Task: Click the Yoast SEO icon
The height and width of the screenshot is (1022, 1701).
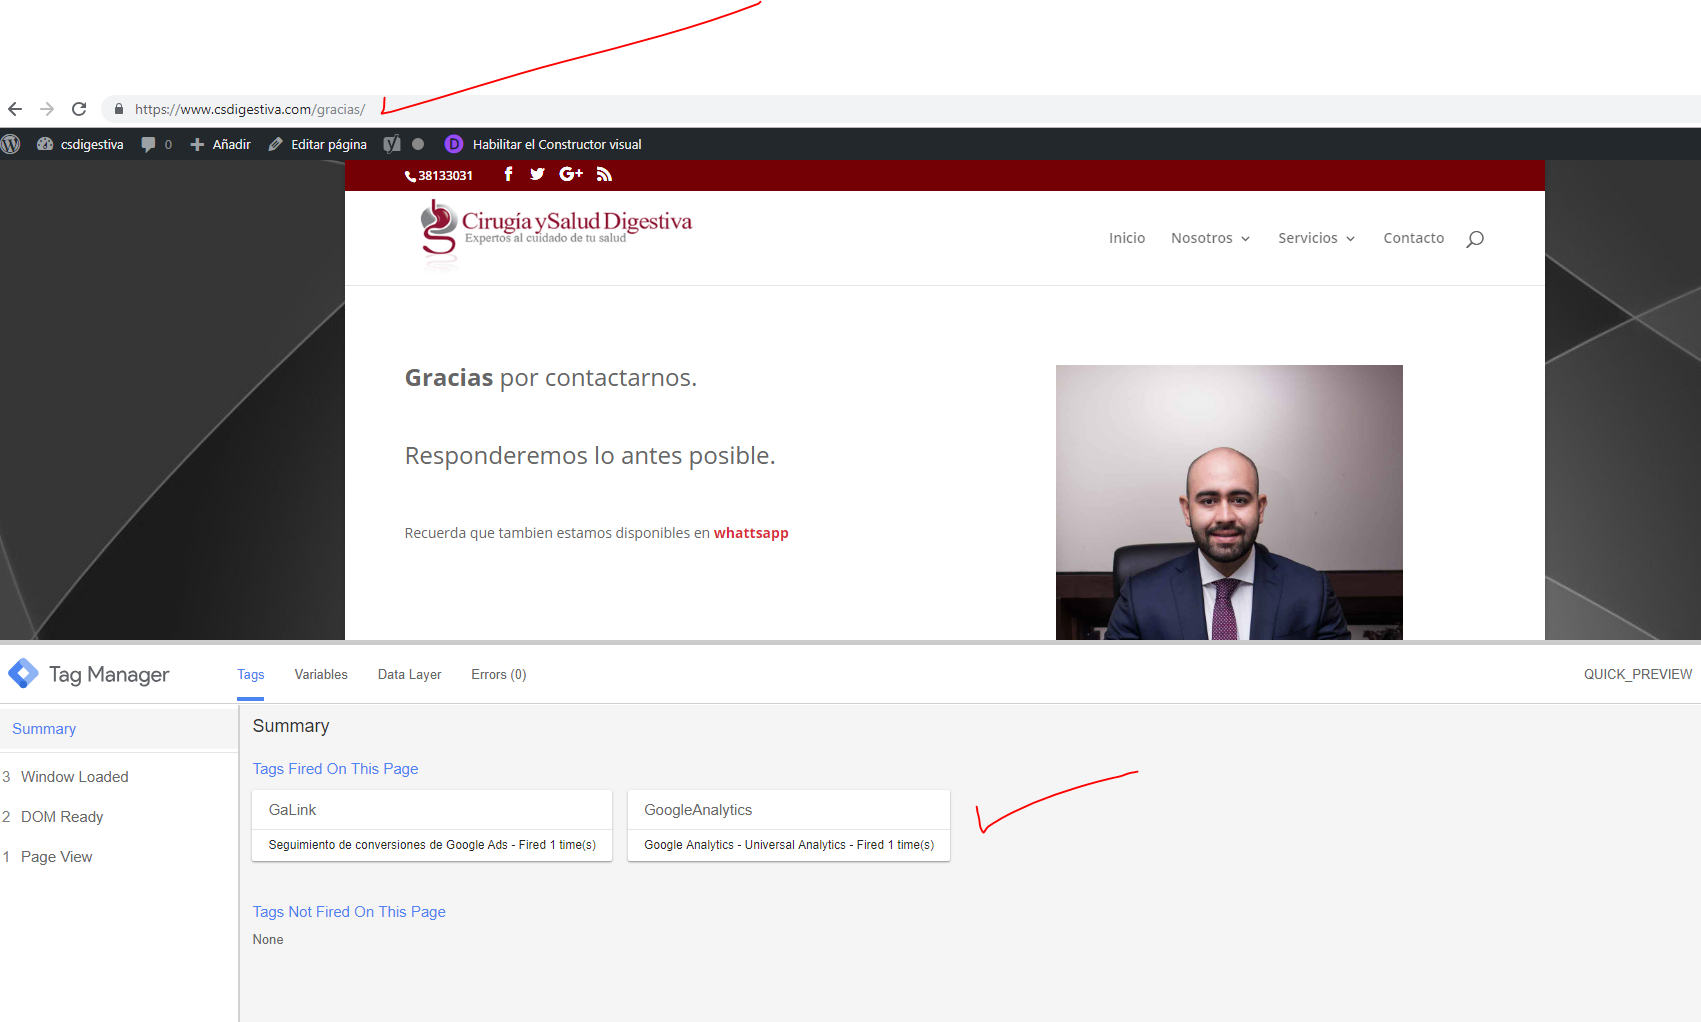Action: [x=392, y=144]
